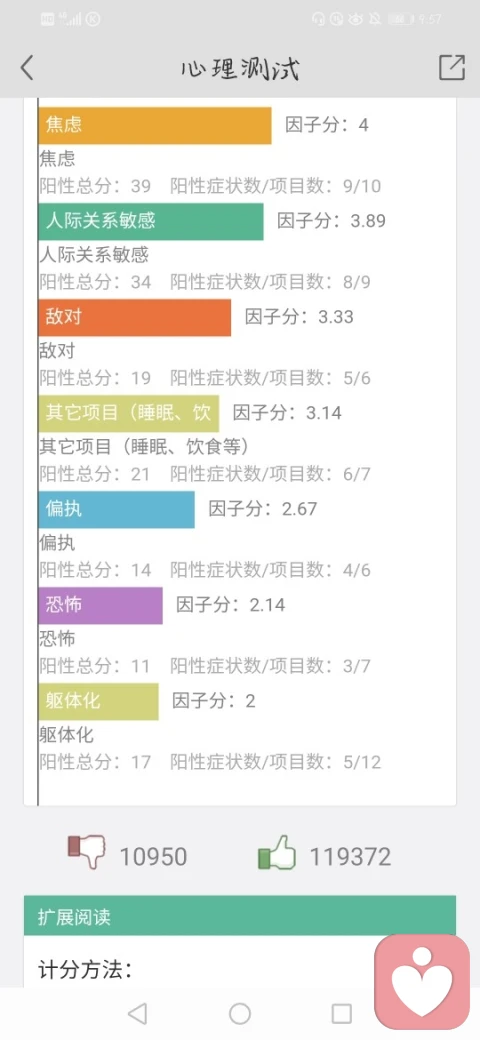Tap the 10950 dislikes count

153,857
